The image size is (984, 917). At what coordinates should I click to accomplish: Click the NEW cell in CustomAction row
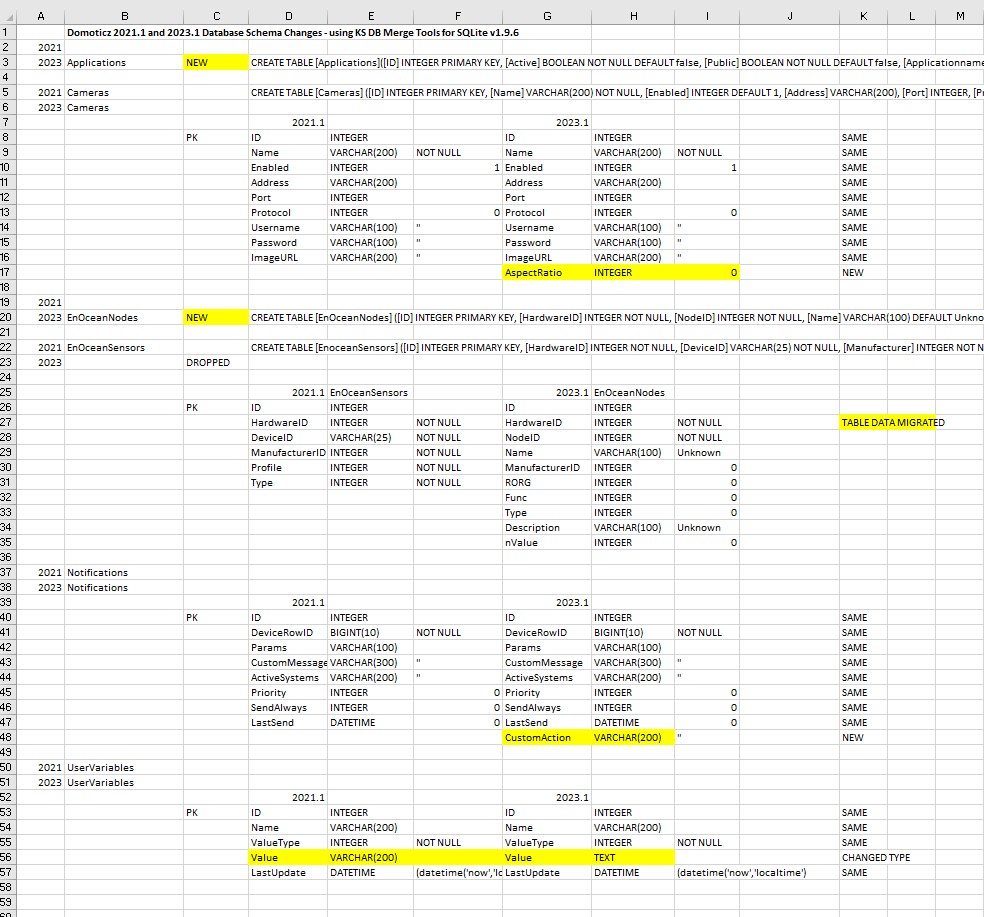[864, 737]
